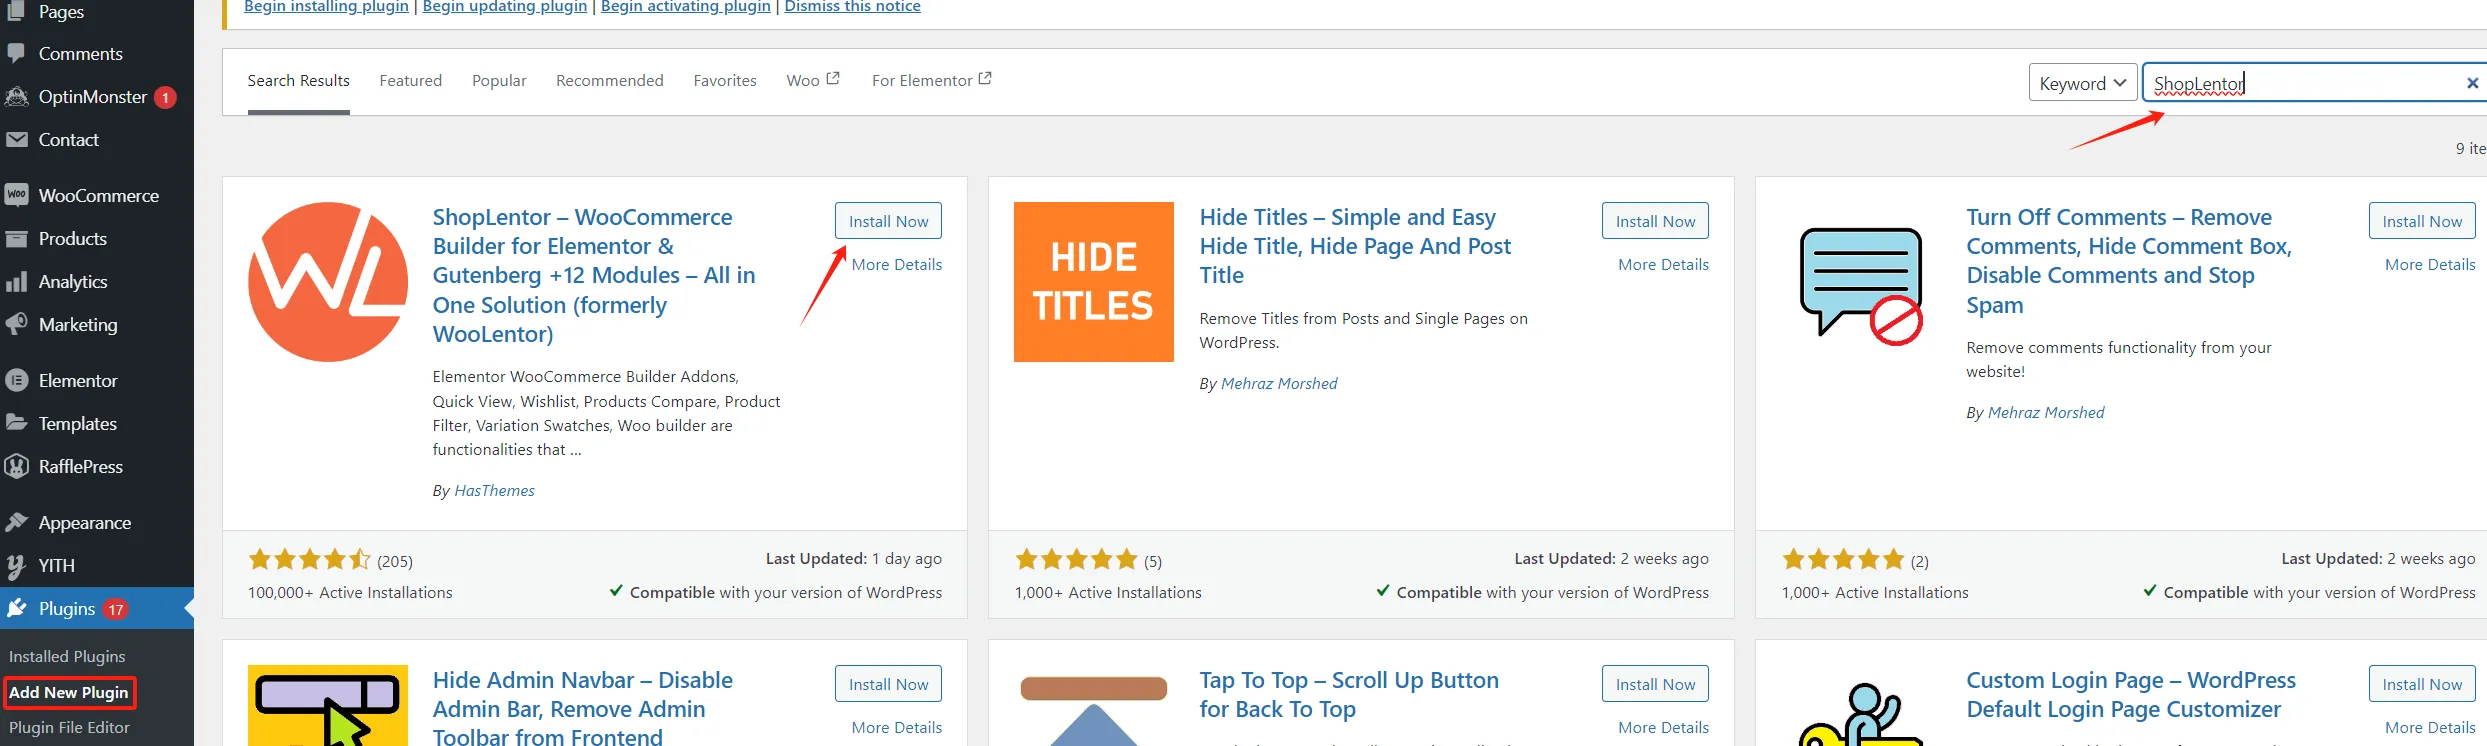This screenshot has width=2487, height=746.
Task: Click the Pages sidebar icon
Action: (x=16, y=11)
